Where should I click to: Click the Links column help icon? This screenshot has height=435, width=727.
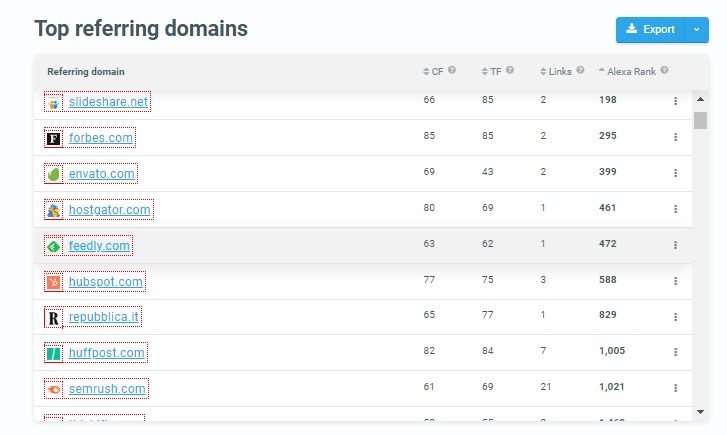tap(580, 70)
